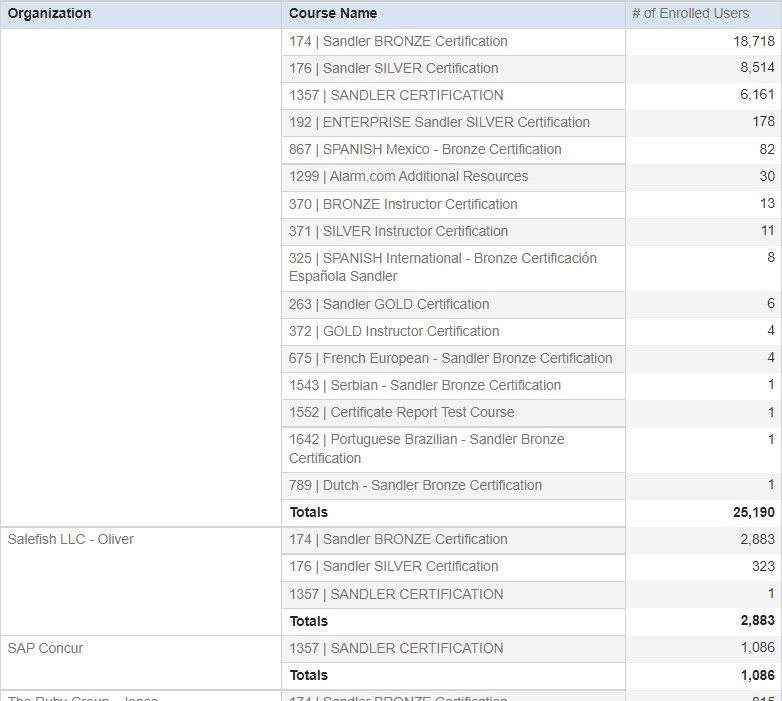Click the enrolled users value 323

764,566
